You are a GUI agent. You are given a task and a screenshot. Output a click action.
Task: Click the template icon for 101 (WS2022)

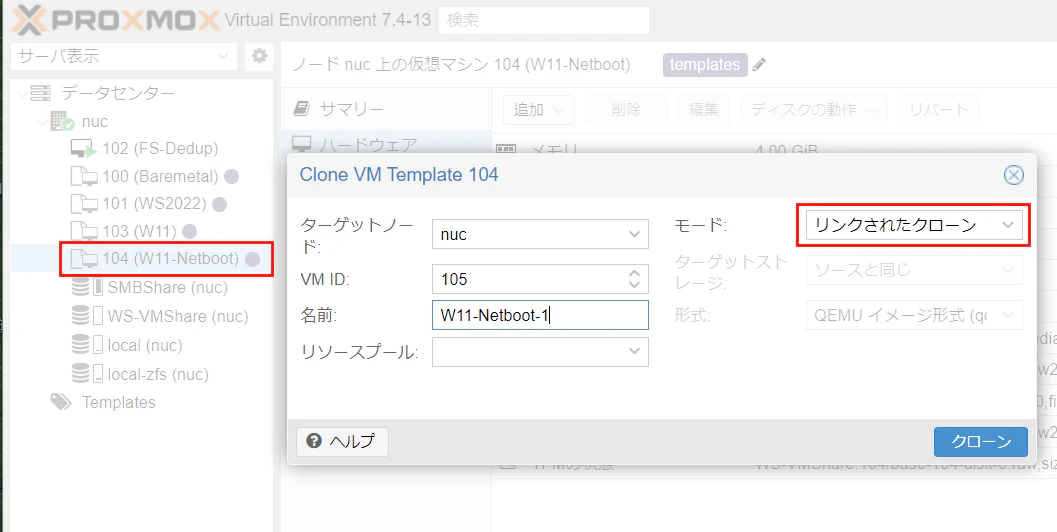tap(84, 204)
